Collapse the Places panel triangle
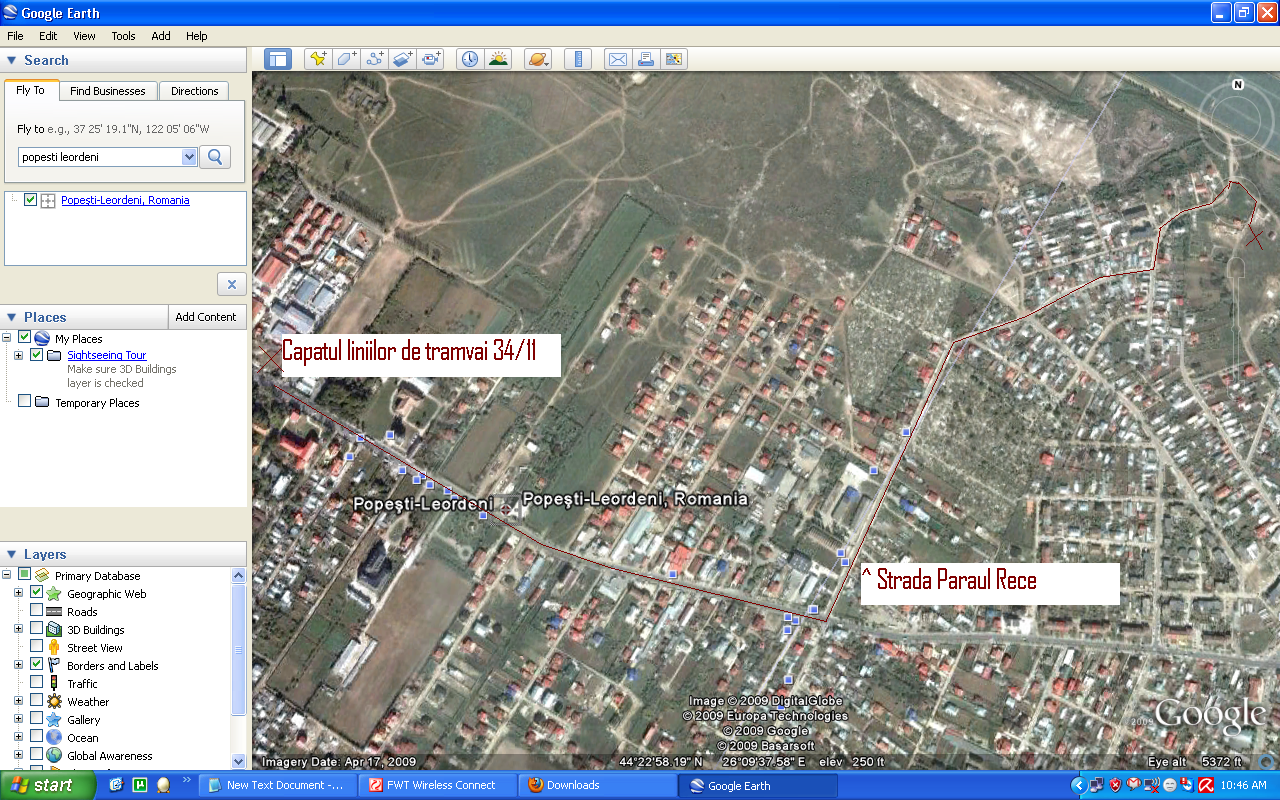This screenshot has height=800, width=1280. click(11, 317)
